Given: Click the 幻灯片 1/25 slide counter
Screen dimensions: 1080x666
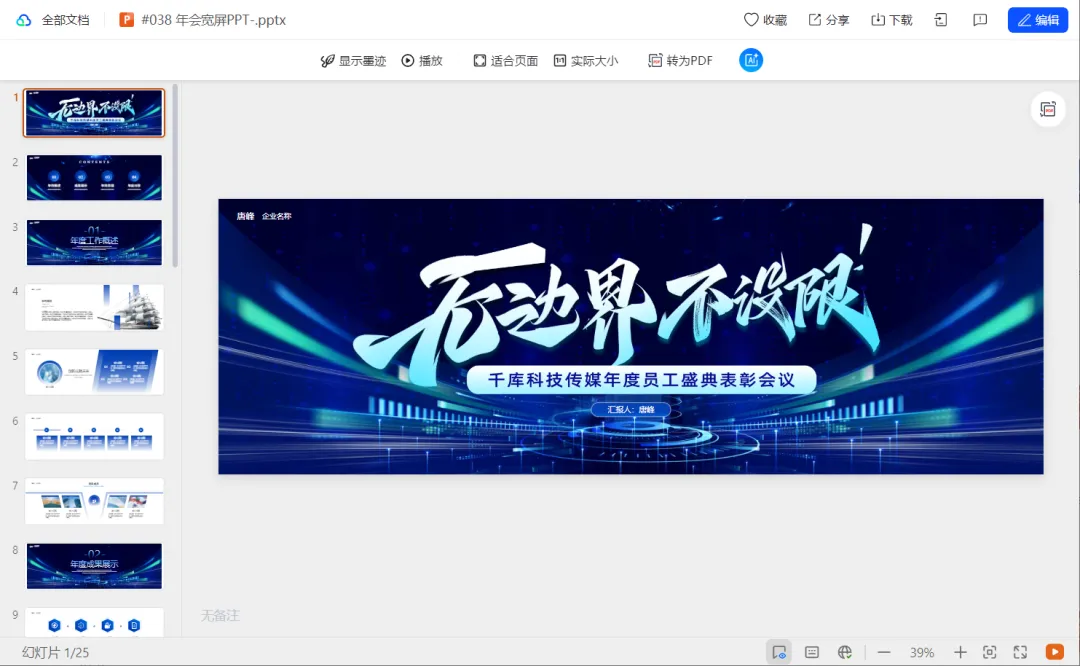Looking at the screenshot, I should tap(55, 652).
